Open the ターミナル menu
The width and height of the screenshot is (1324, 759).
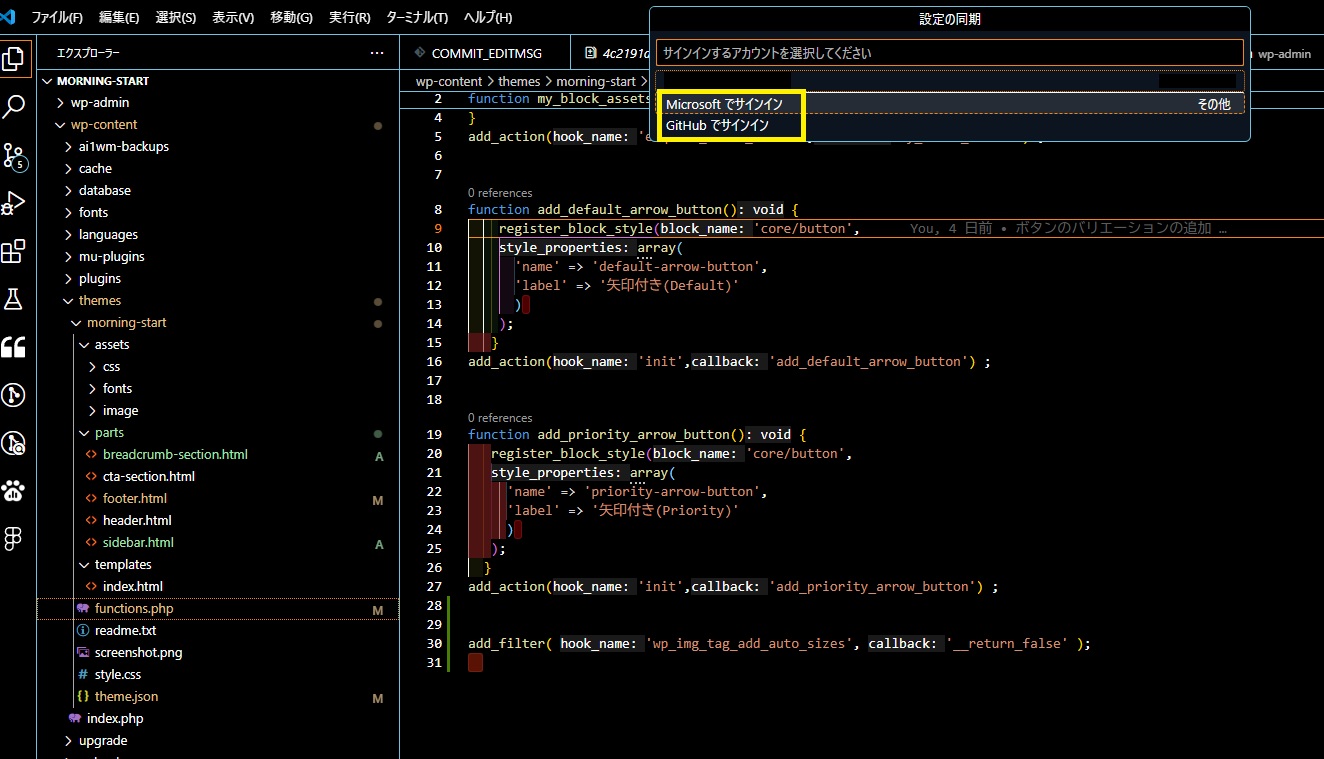coord(417,17)
